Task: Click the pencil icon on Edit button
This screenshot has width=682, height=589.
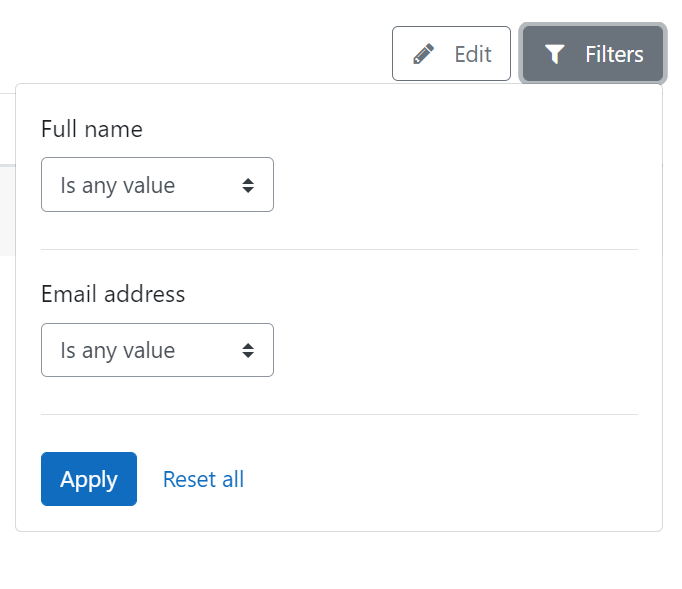Action: point(423,54)
